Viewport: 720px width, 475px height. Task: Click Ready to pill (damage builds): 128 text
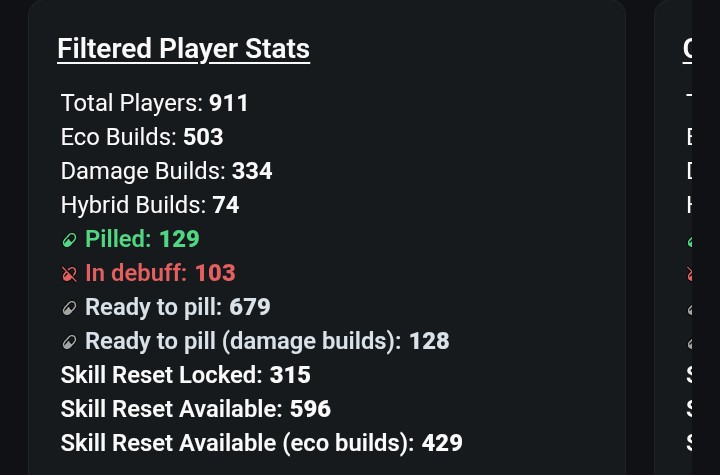tap(267, 341)
